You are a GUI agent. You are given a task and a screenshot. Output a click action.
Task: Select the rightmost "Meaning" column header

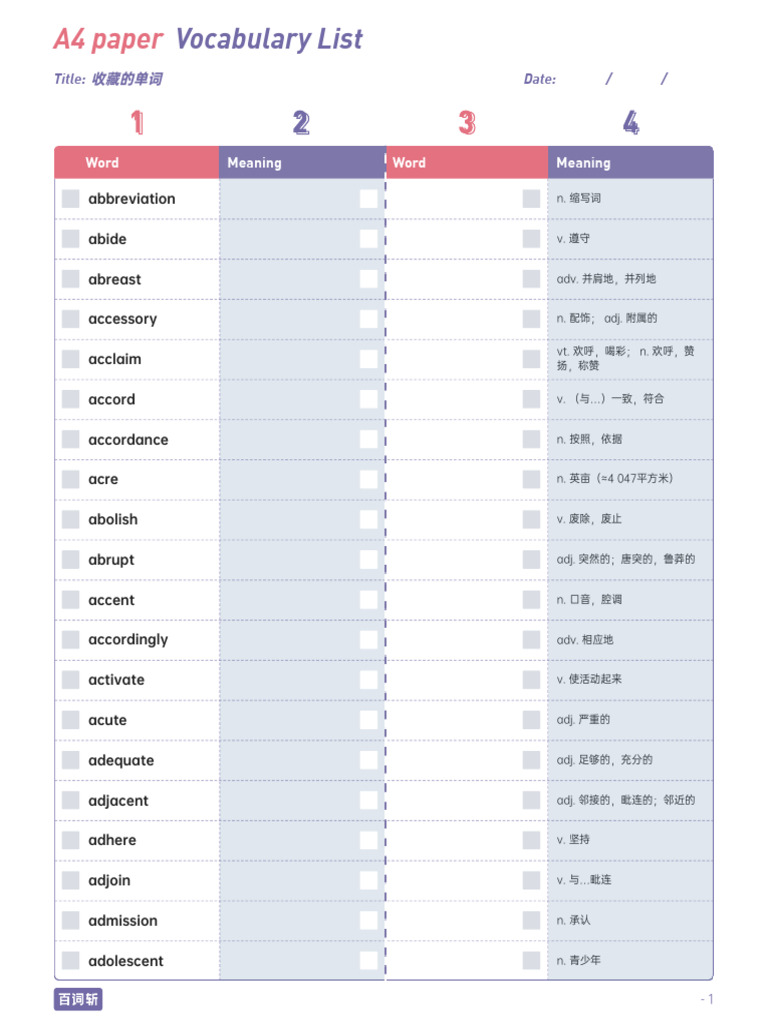(583, 163)
